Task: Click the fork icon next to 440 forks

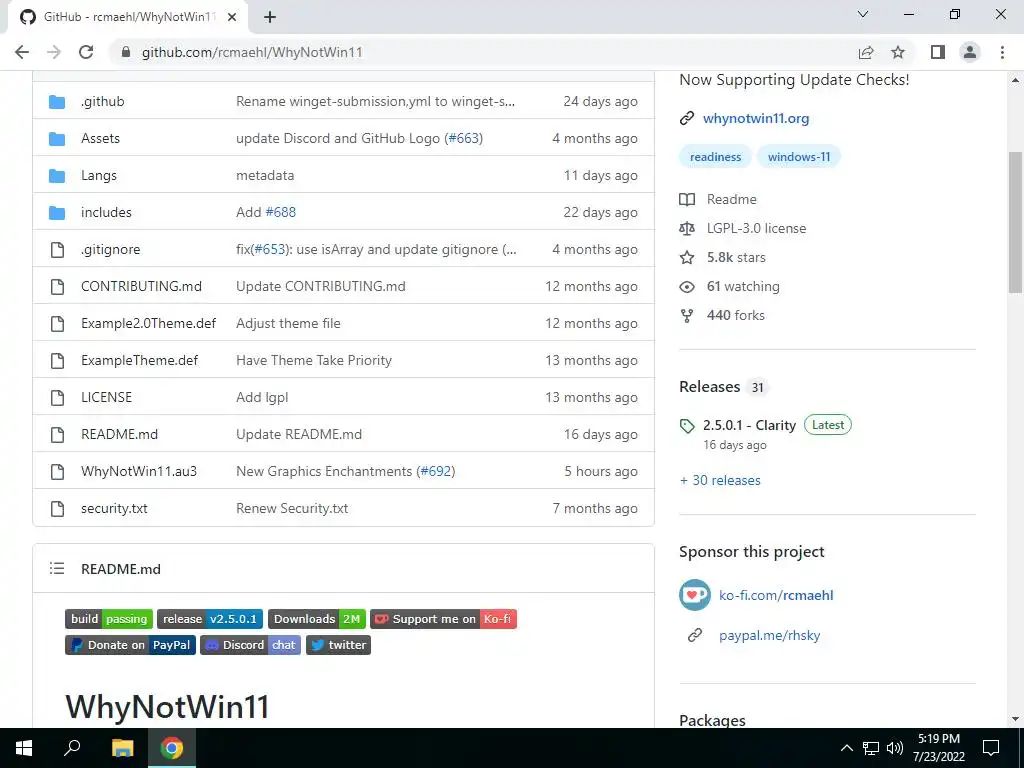Action: [x=686, y=315]
